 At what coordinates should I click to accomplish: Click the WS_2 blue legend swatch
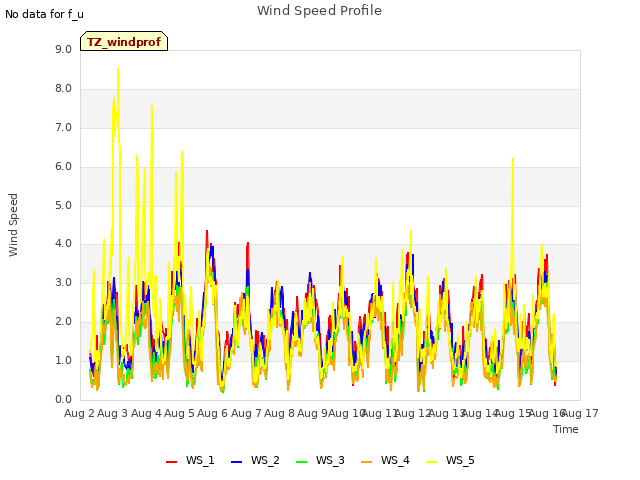click(x=237, y=462)
